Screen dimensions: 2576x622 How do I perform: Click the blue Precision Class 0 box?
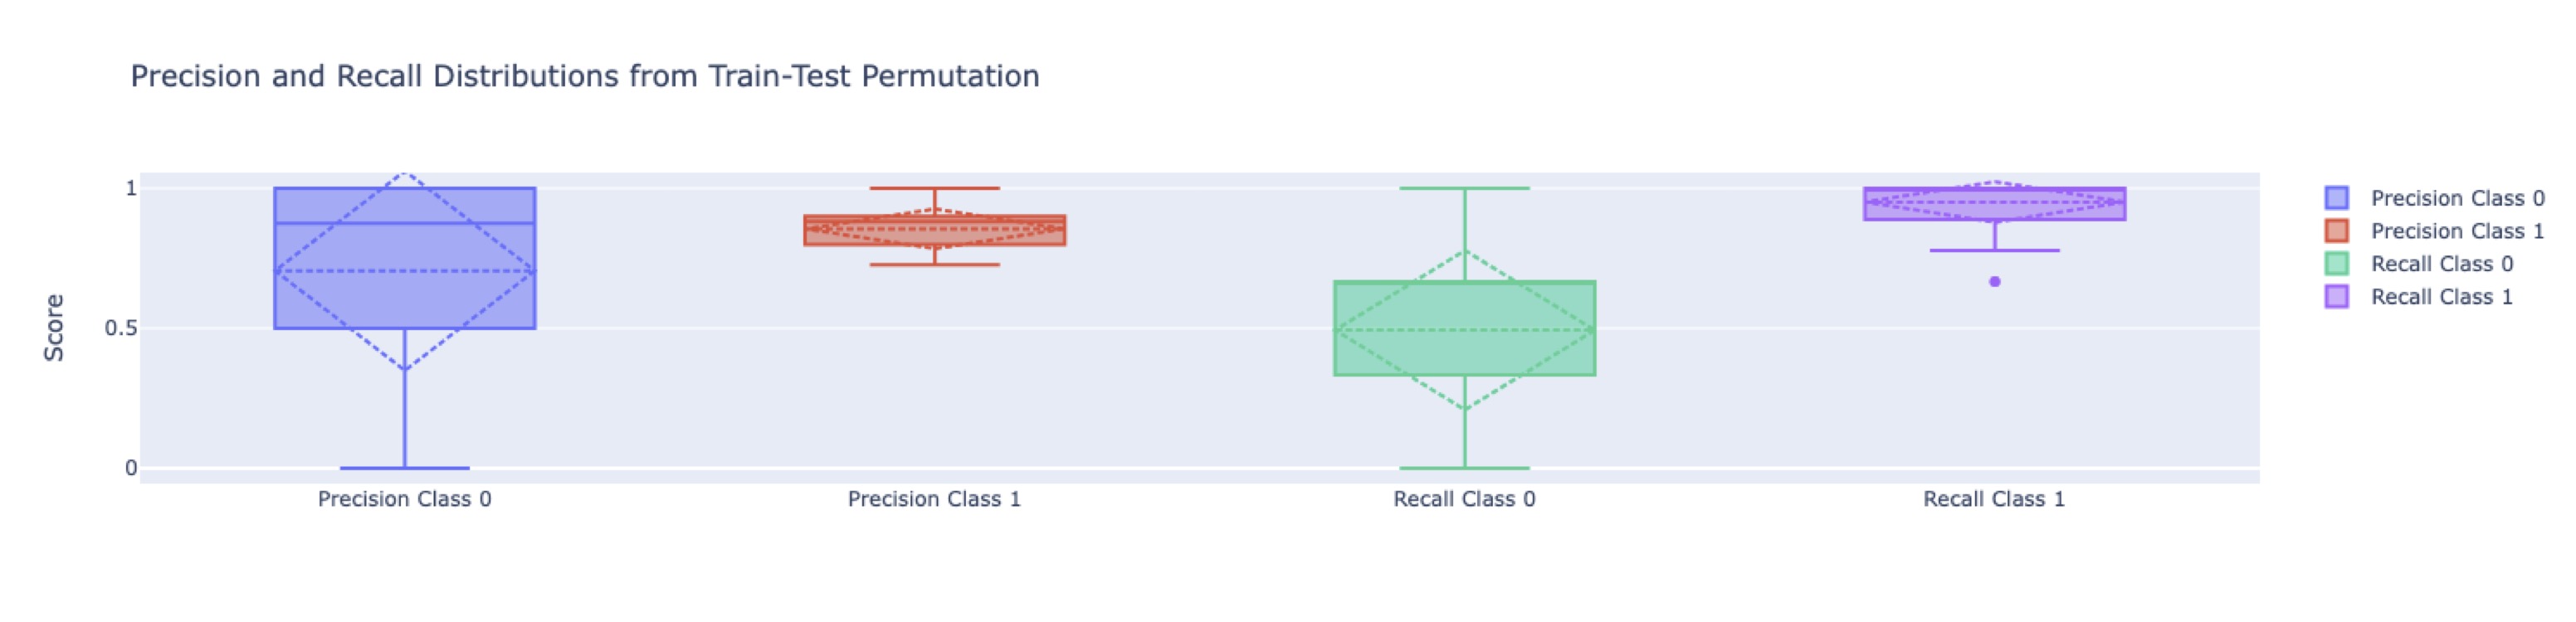pyautogui.click(x=405, y=258)
